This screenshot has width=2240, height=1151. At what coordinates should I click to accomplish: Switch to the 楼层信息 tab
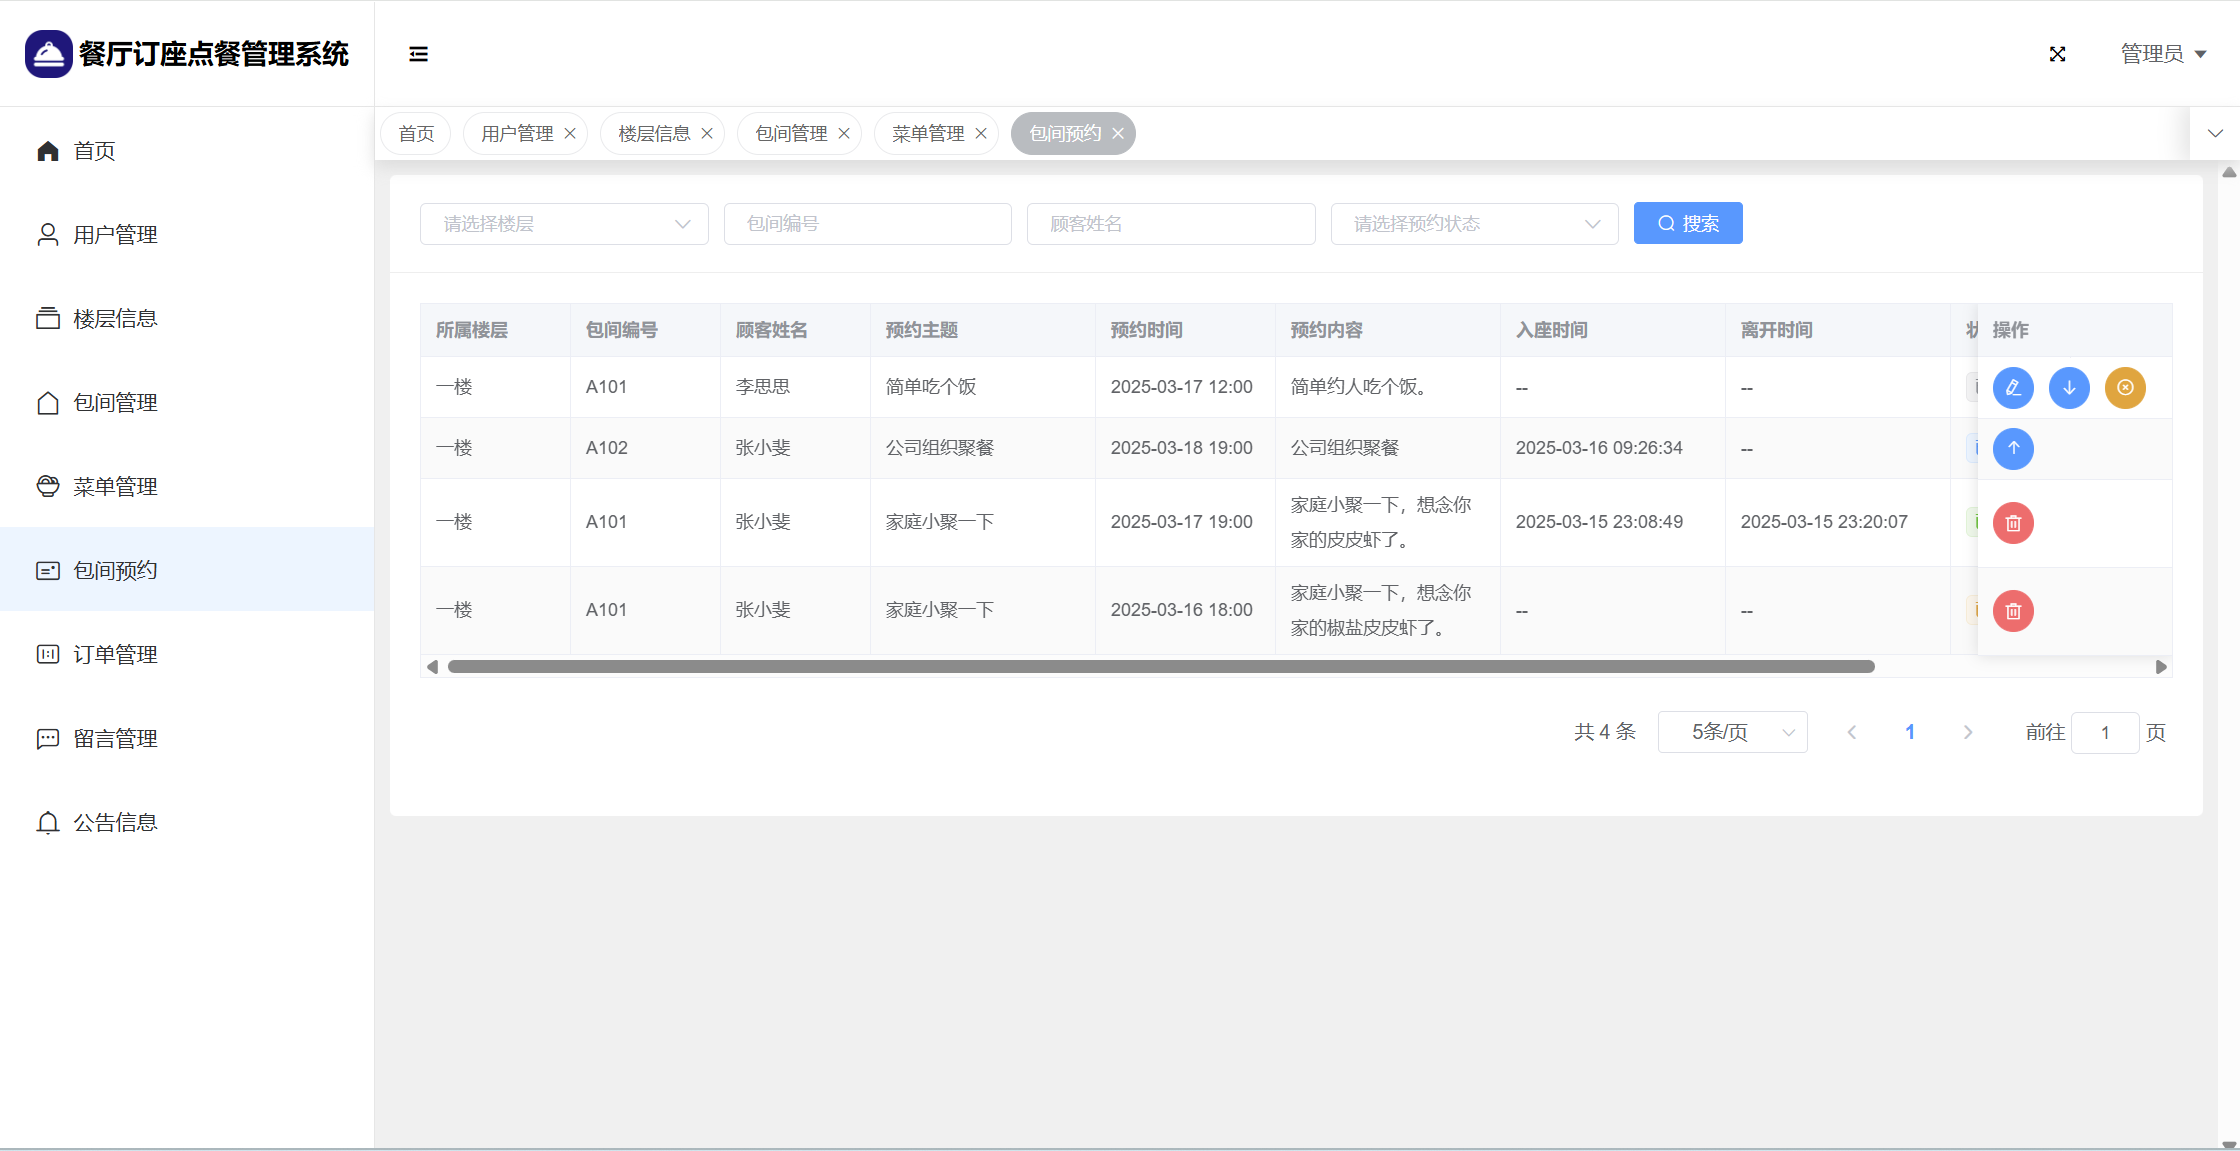pos(653,134)
